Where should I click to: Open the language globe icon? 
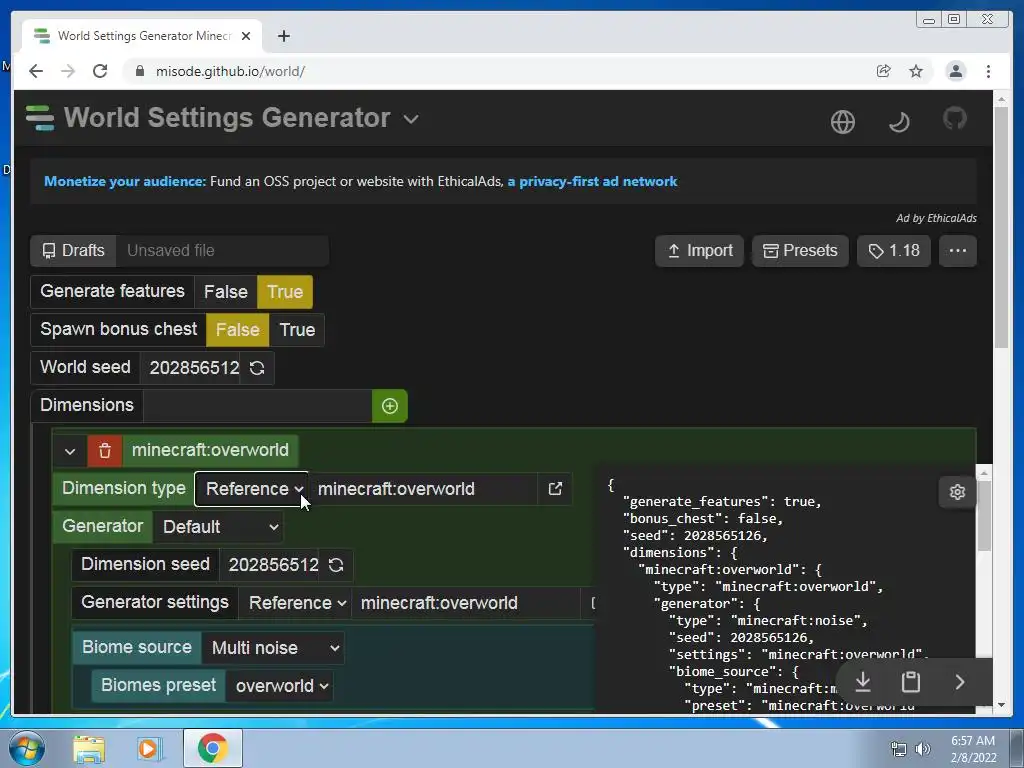coord(842,121)
